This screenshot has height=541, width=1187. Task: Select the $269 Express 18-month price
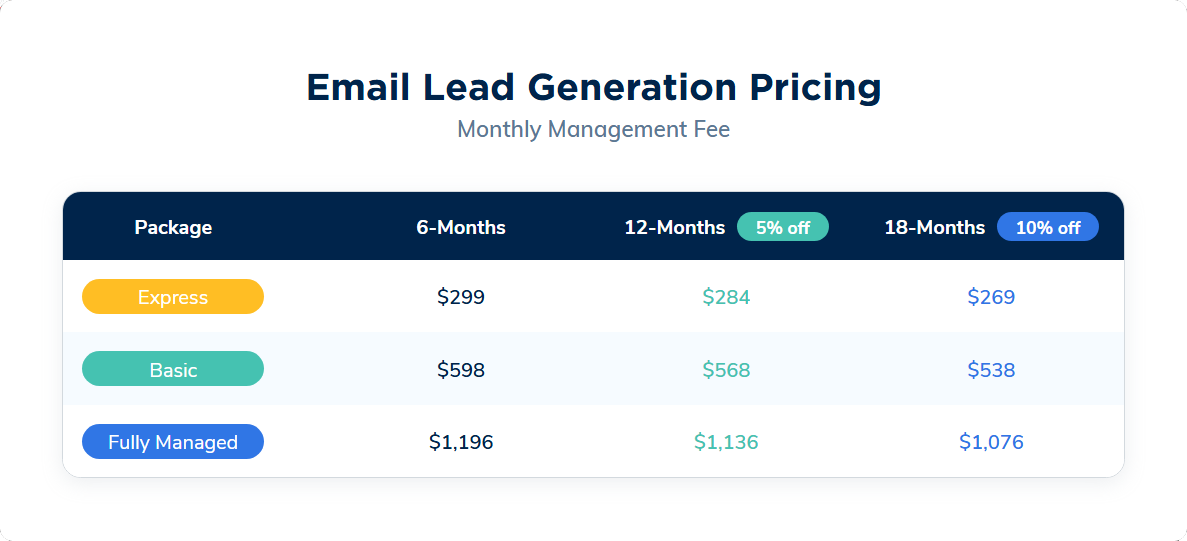click(991, 297)
